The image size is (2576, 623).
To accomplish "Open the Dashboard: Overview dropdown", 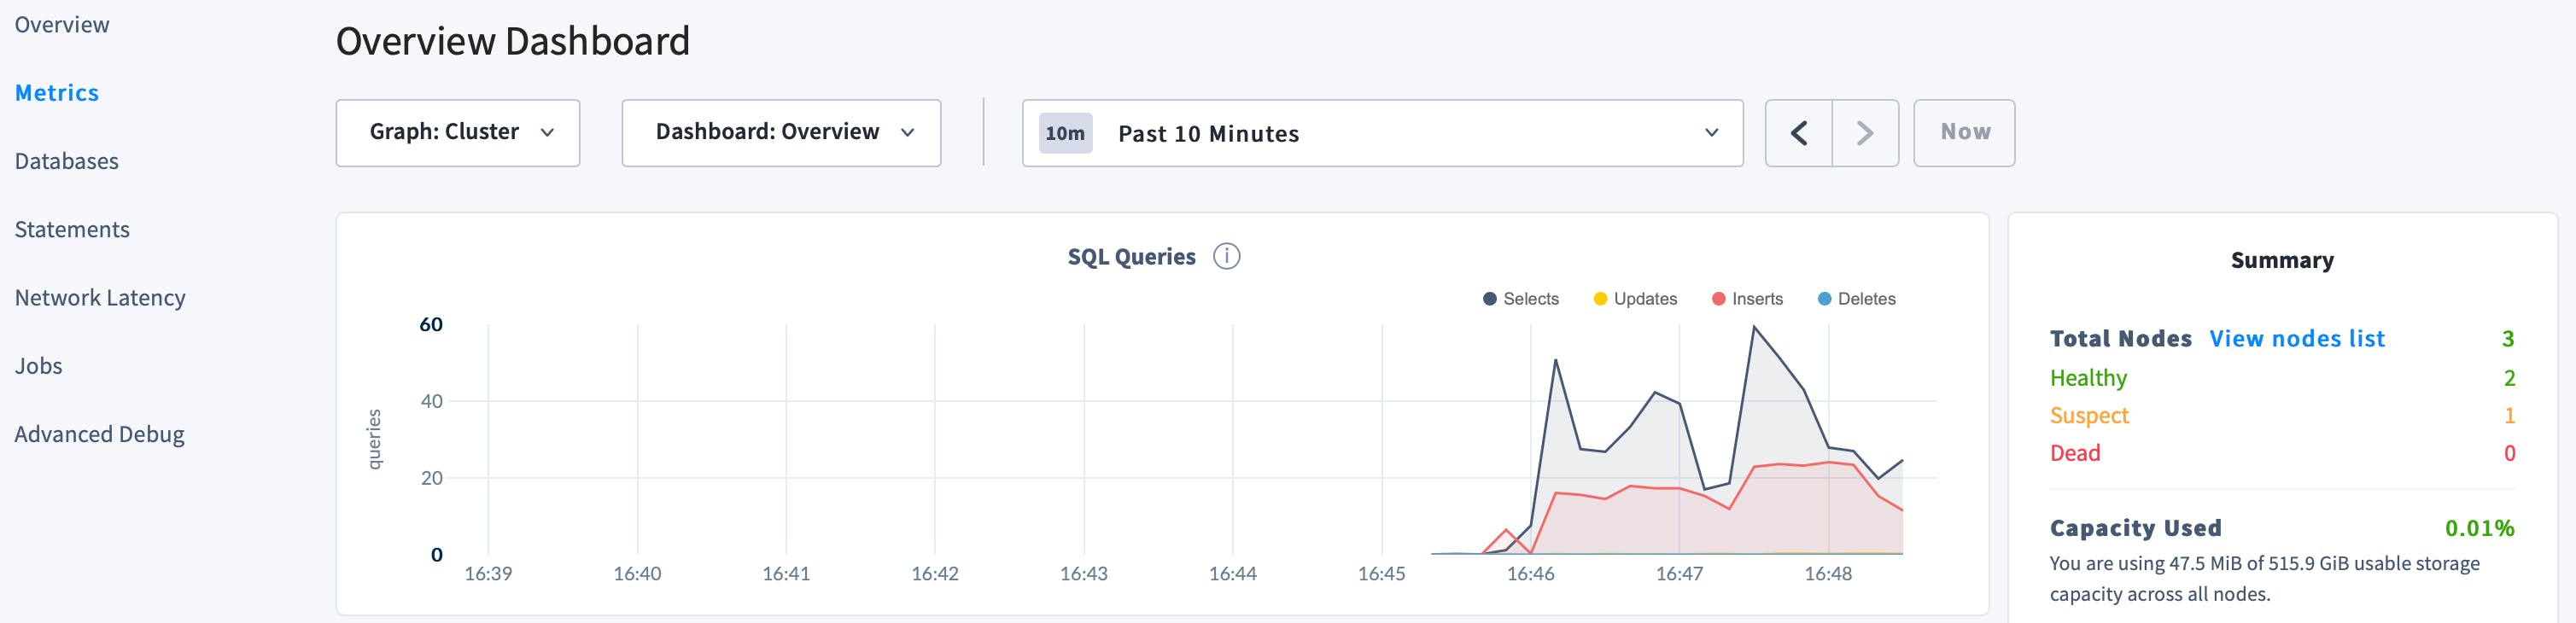I will coord(781,133).
